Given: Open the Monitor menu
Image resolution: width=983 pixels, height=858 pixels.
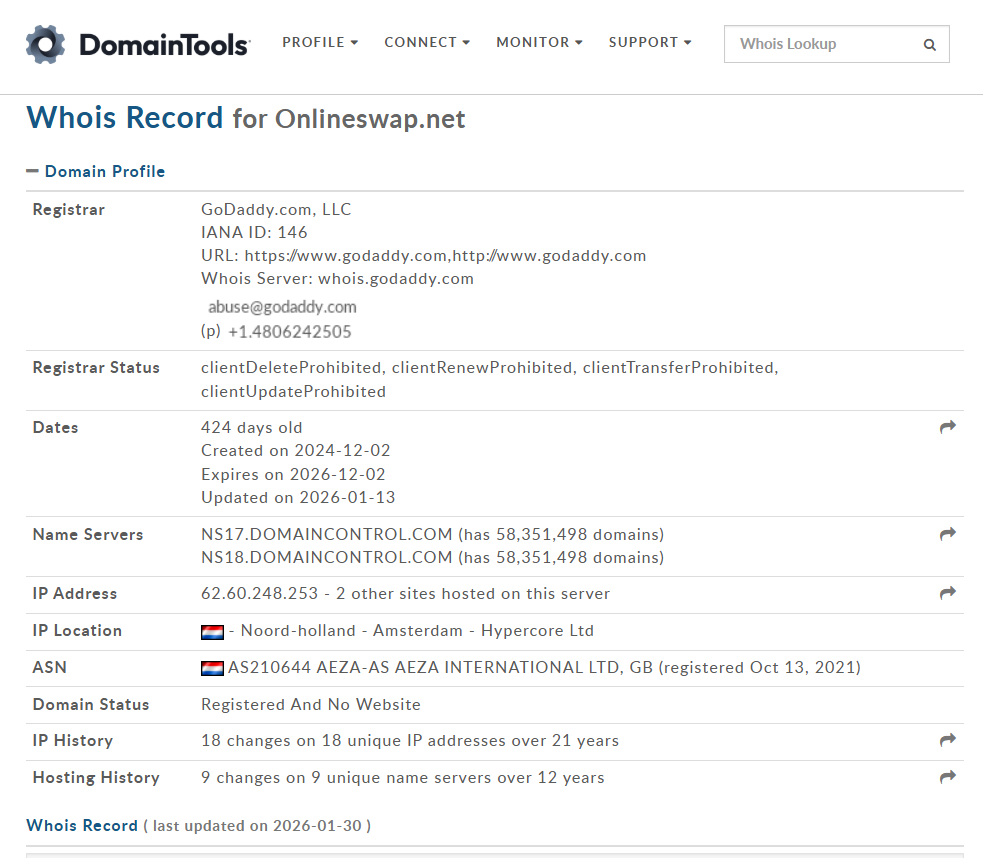Looking at the screenshot, I should (539, 42).
